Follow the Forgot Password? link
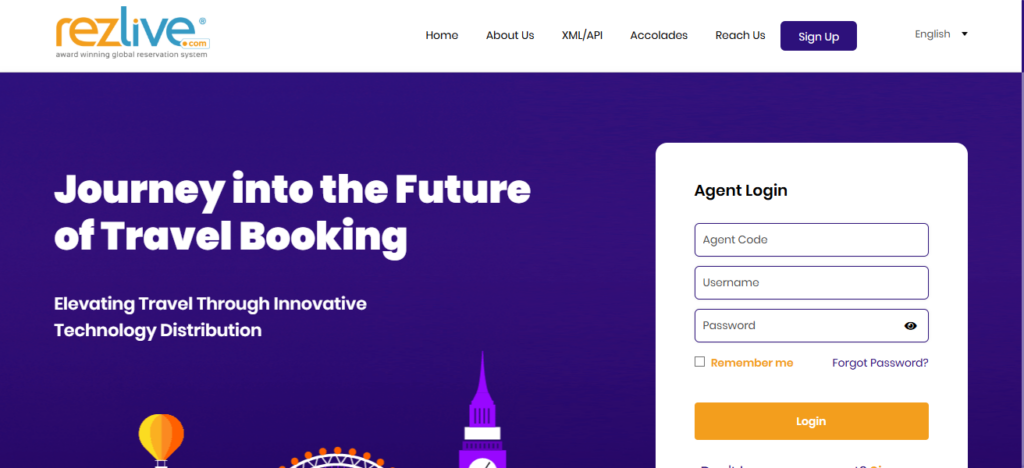 tap(880, 363)
